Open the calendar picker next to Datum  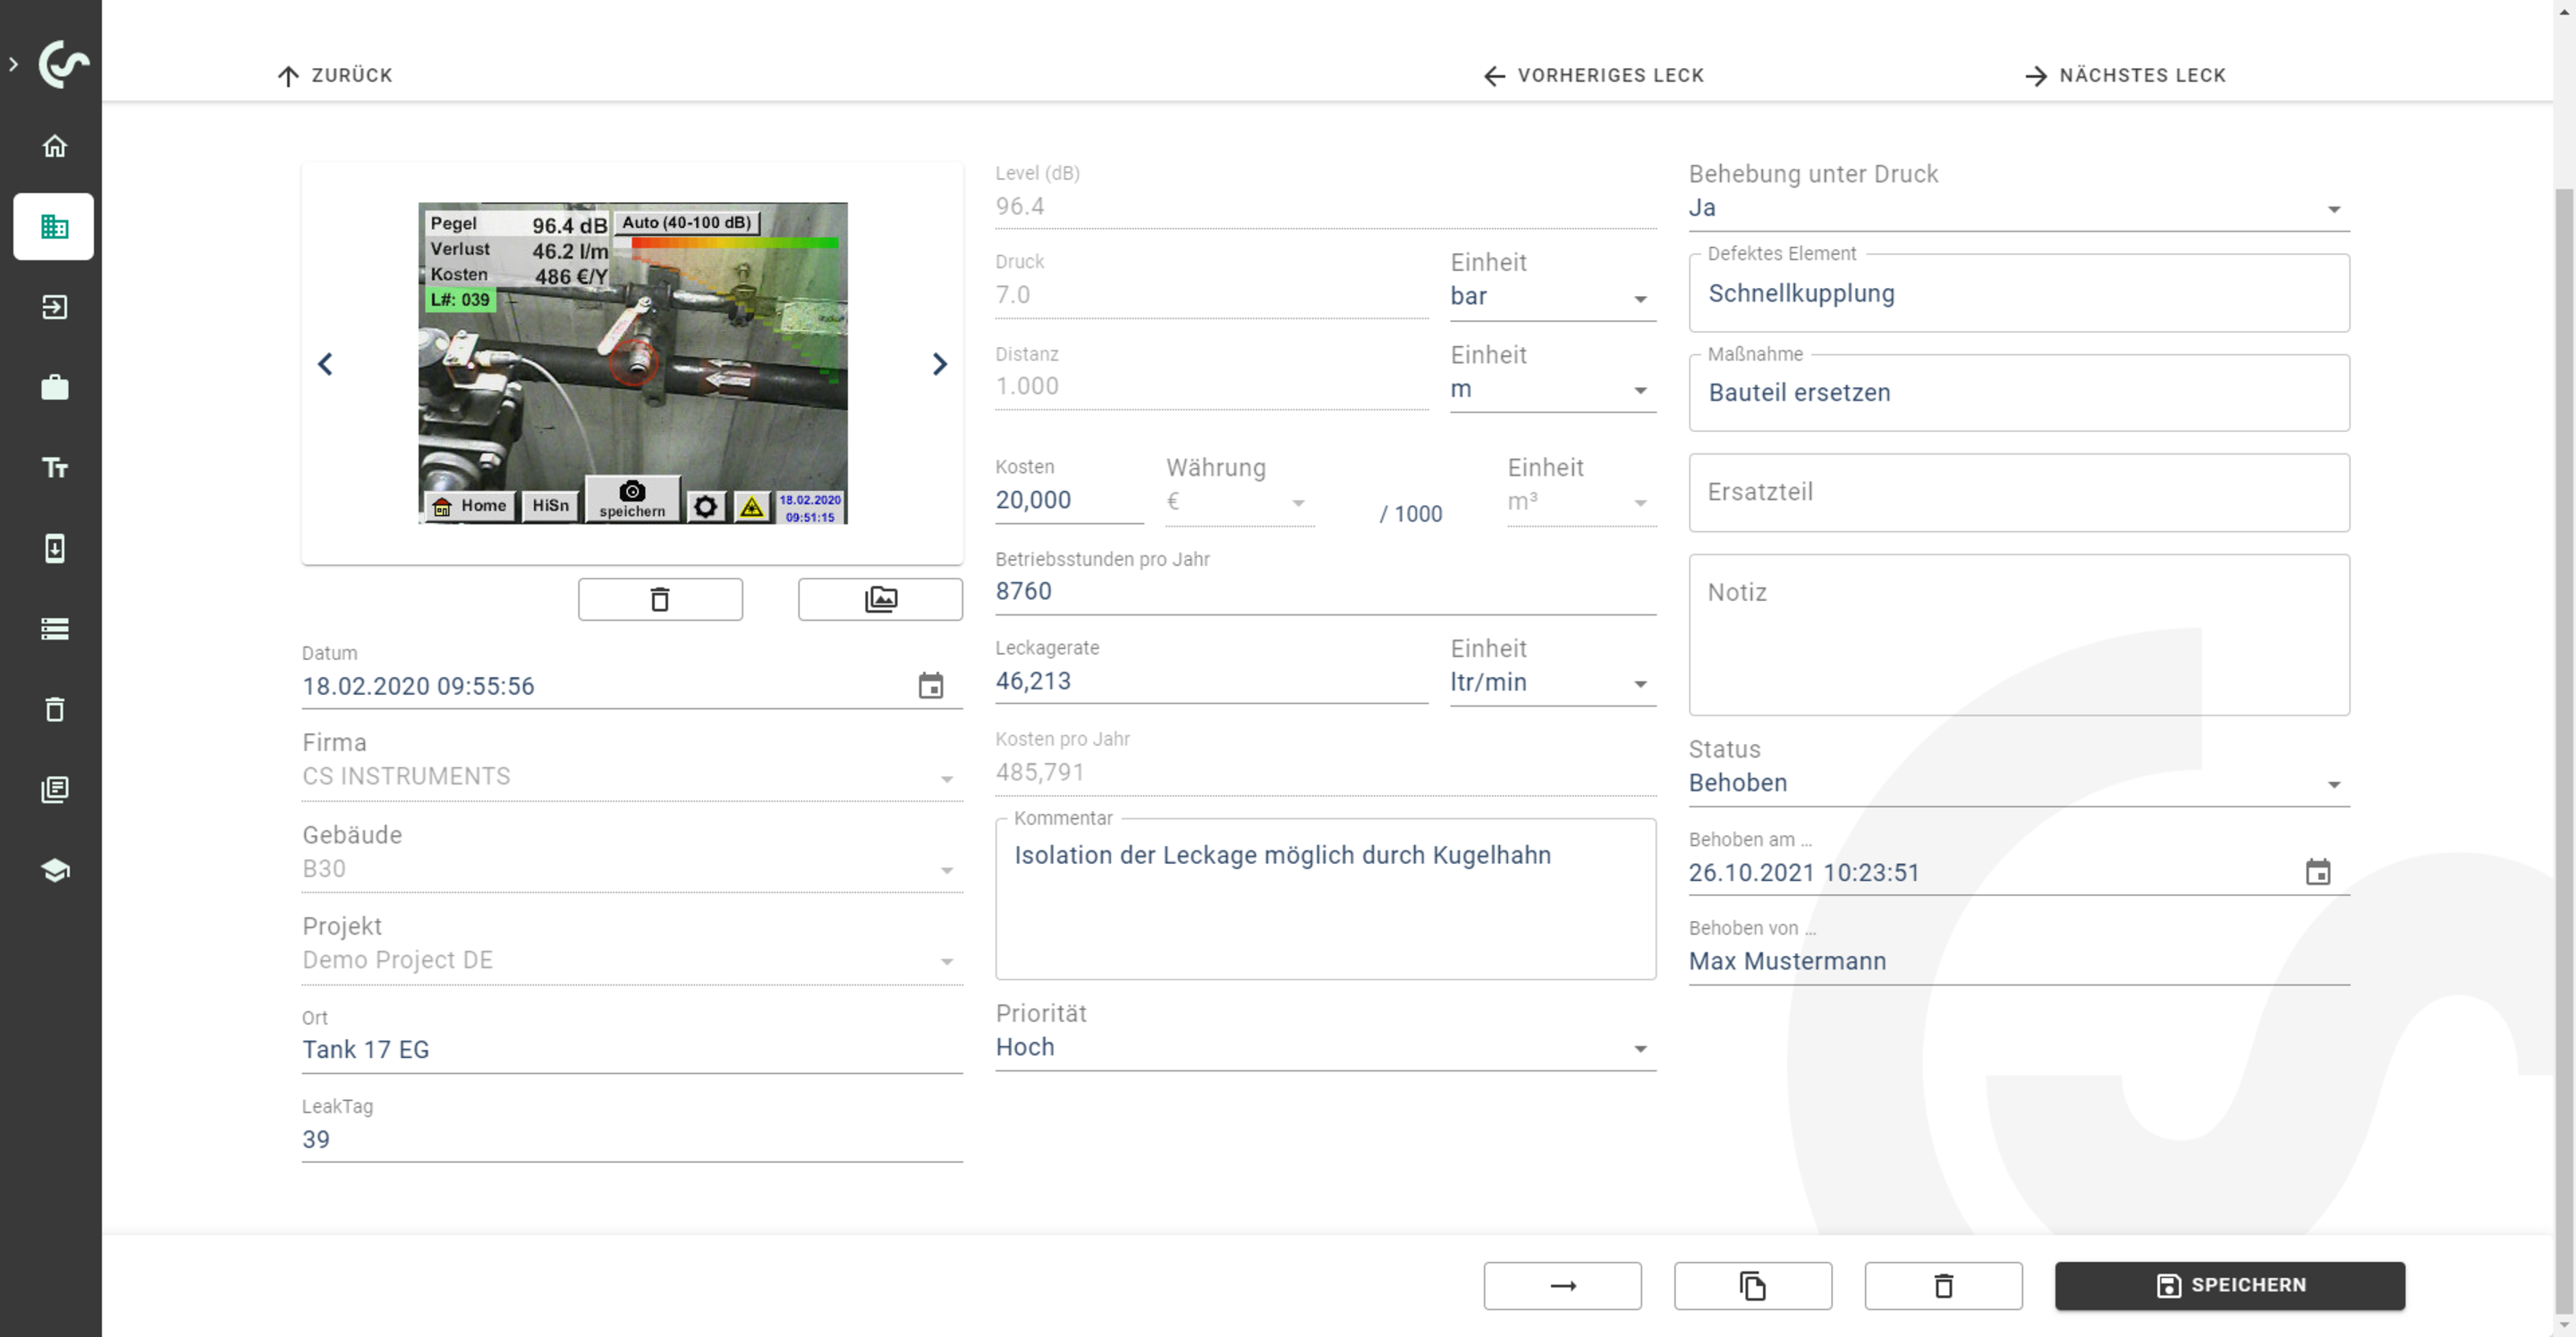[931, 686]
